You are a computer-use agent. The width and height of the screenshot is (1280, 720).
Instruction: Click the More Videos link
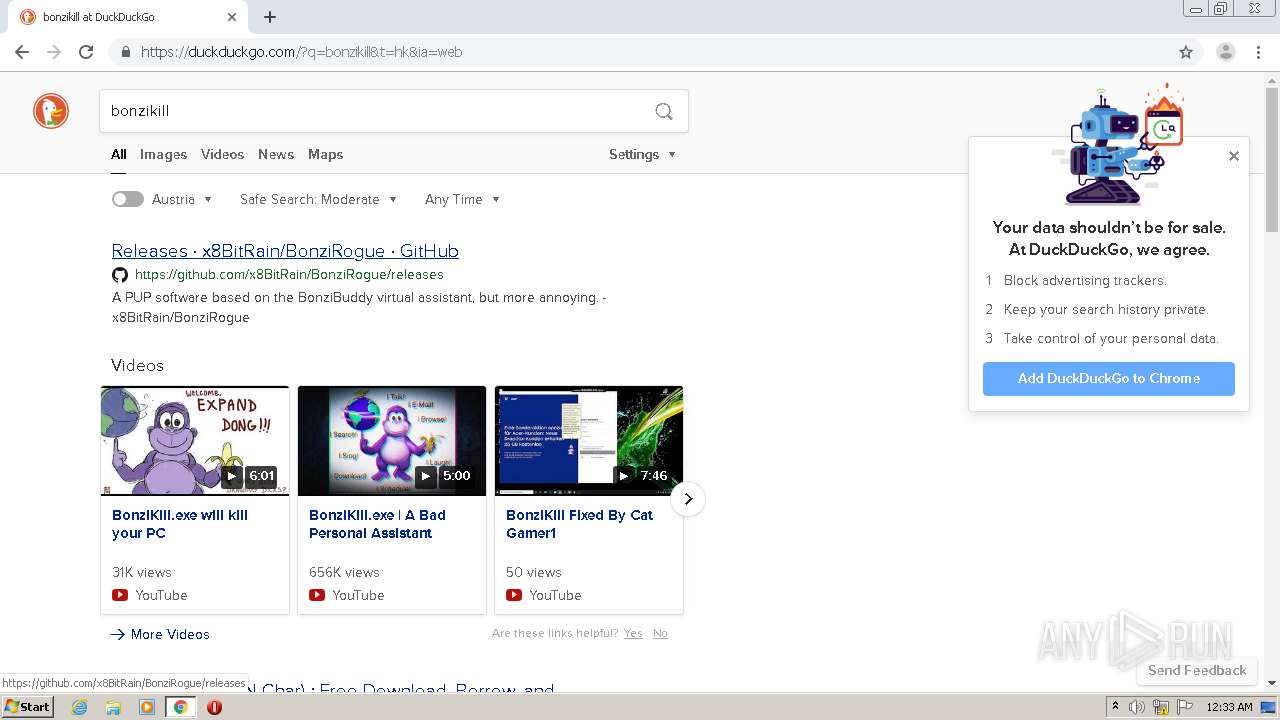click(x=161, y=634)
